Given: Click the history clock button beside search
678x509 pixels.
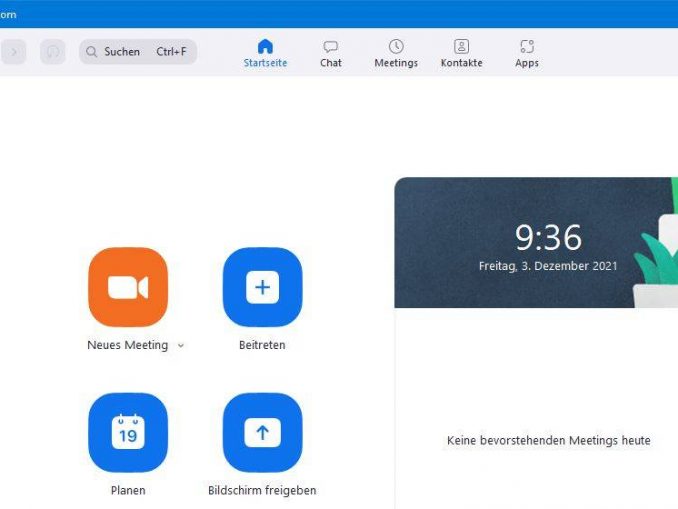Looking at the screenshot, I should click(x=53, y=52).
